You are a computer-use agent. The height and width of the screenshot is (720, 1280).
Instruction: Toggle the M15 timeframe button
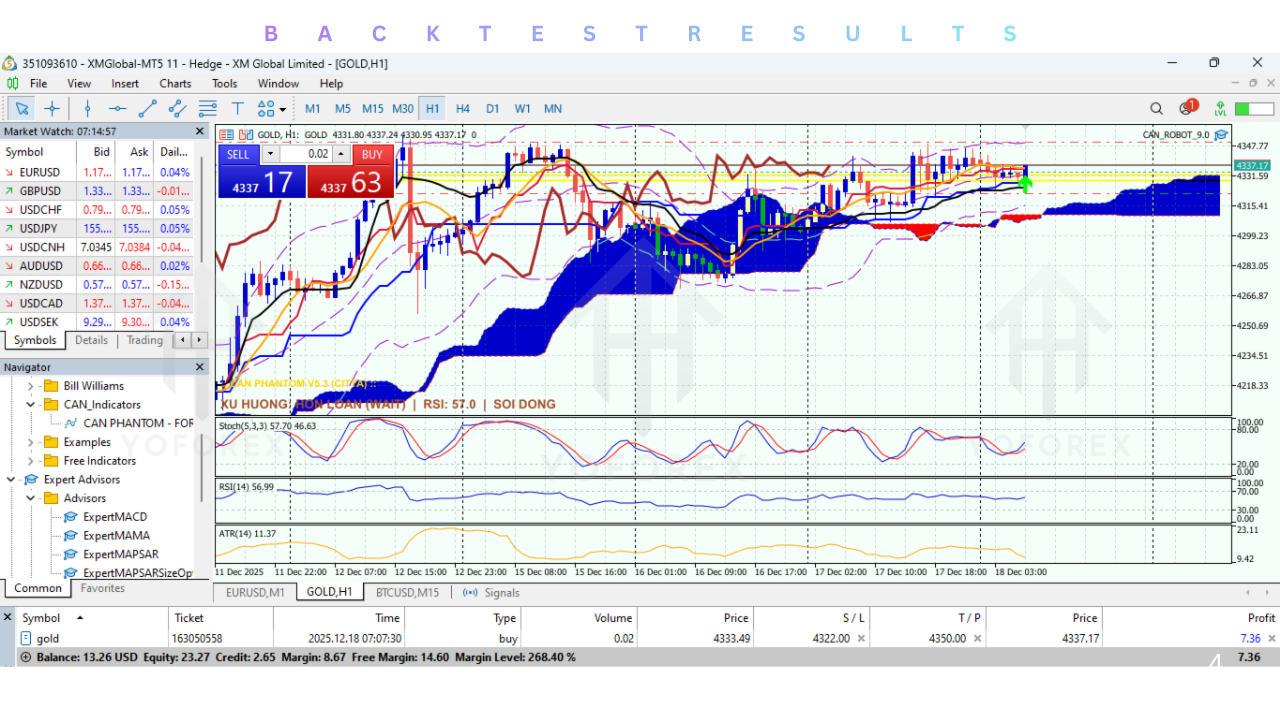coord(372,108)
